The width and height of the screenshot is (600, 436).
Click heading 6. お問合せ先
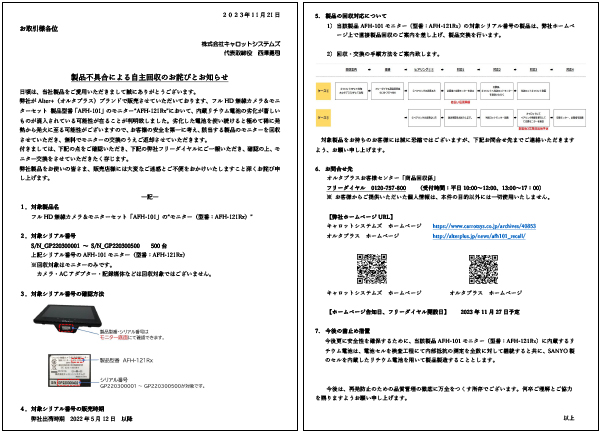point(334,169)
